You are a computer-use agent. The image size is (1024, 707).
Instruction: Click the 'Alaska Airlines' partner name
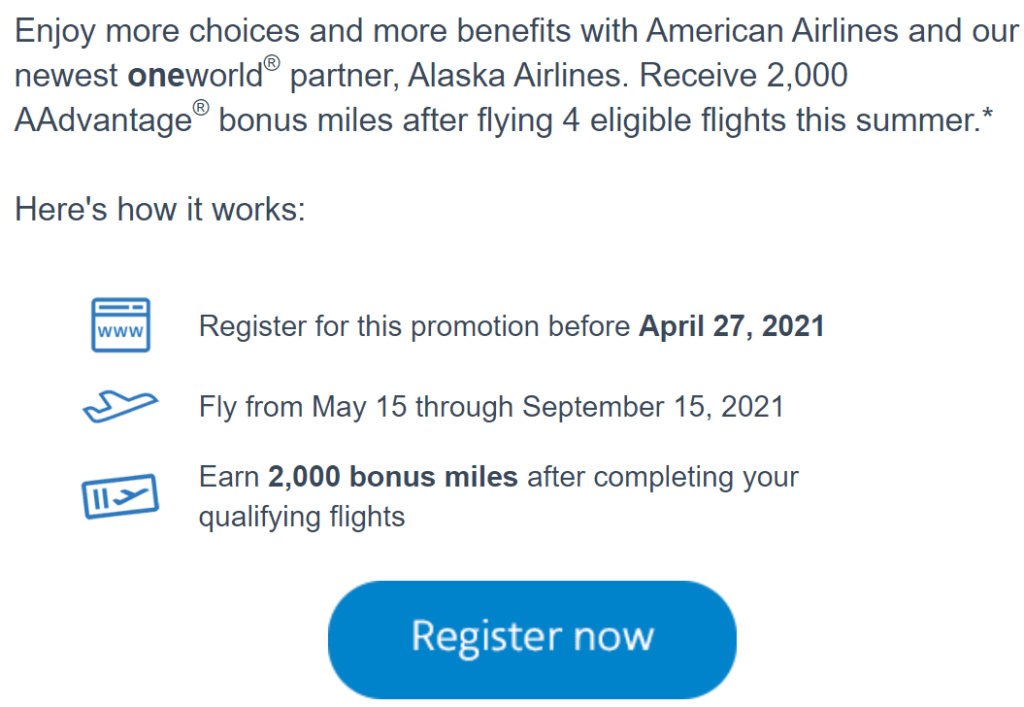click(x=518, y=75)
